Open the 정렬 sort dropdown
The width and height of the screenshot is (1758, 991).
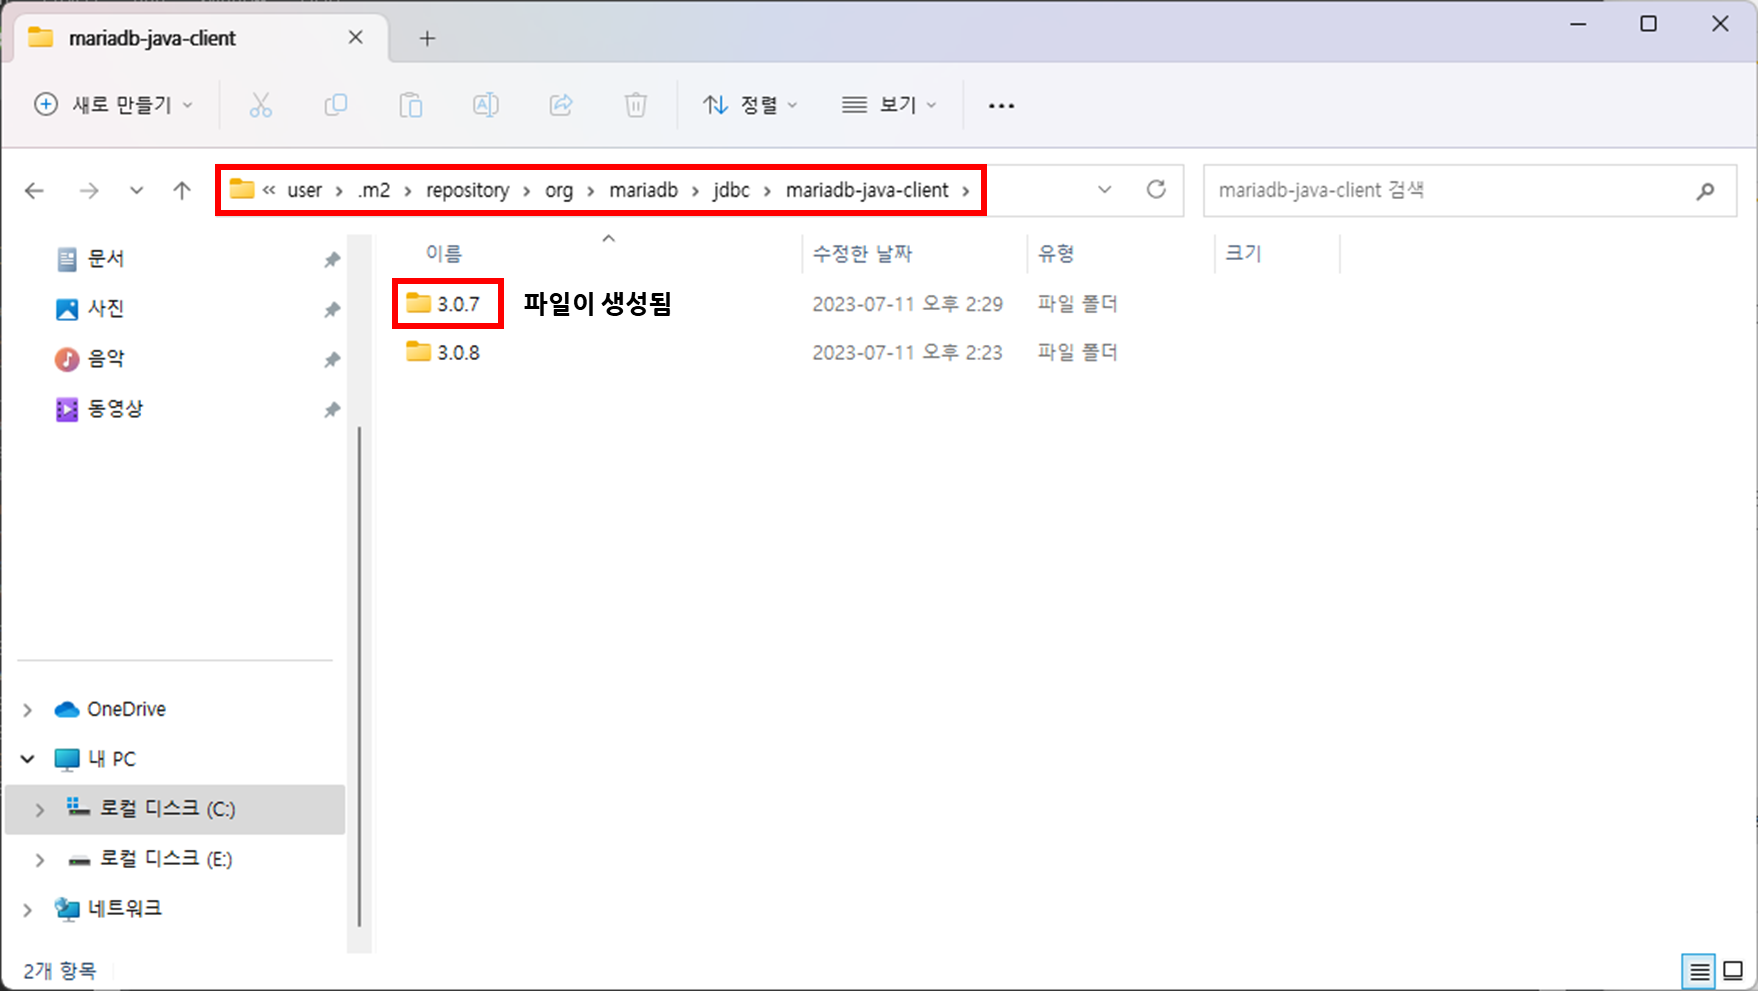click(750, 105)
